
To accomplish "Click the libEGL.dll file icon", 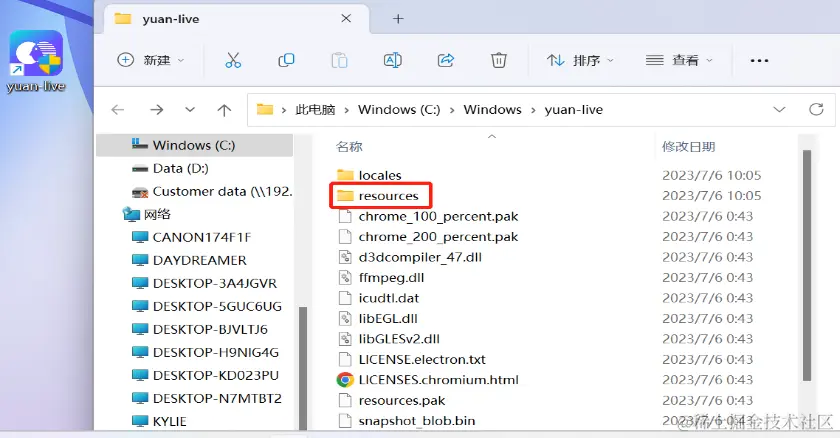I will (x=345, y=318).
